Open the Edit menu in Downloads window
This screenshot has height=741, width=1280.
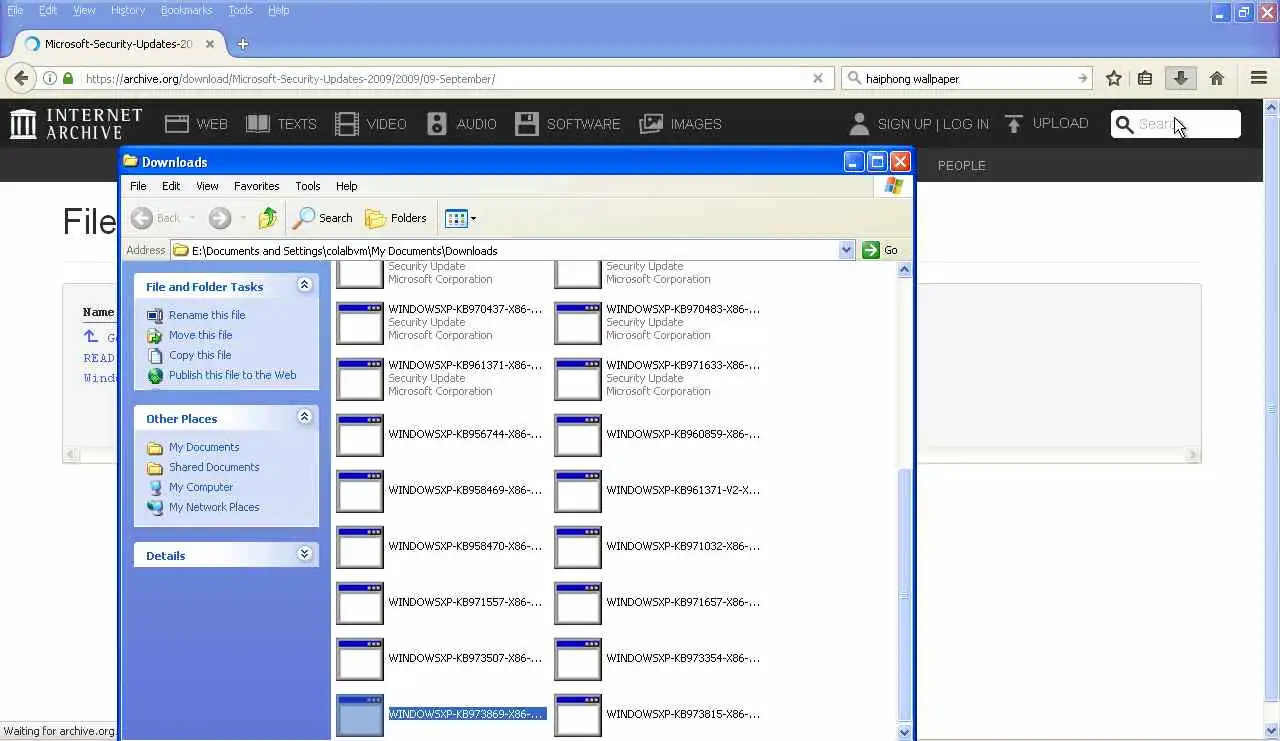pyautogui.click(x=171, y=186)
